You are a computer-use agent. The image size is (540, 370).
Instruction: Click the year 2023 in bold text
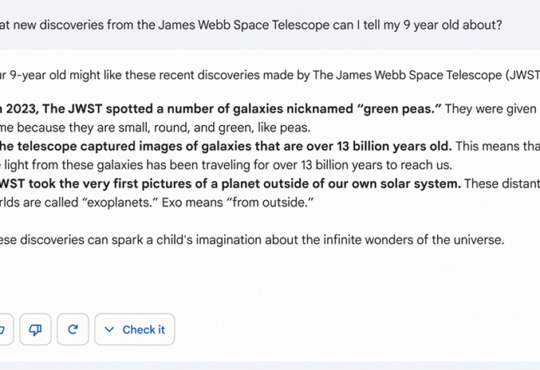(21, 109)
